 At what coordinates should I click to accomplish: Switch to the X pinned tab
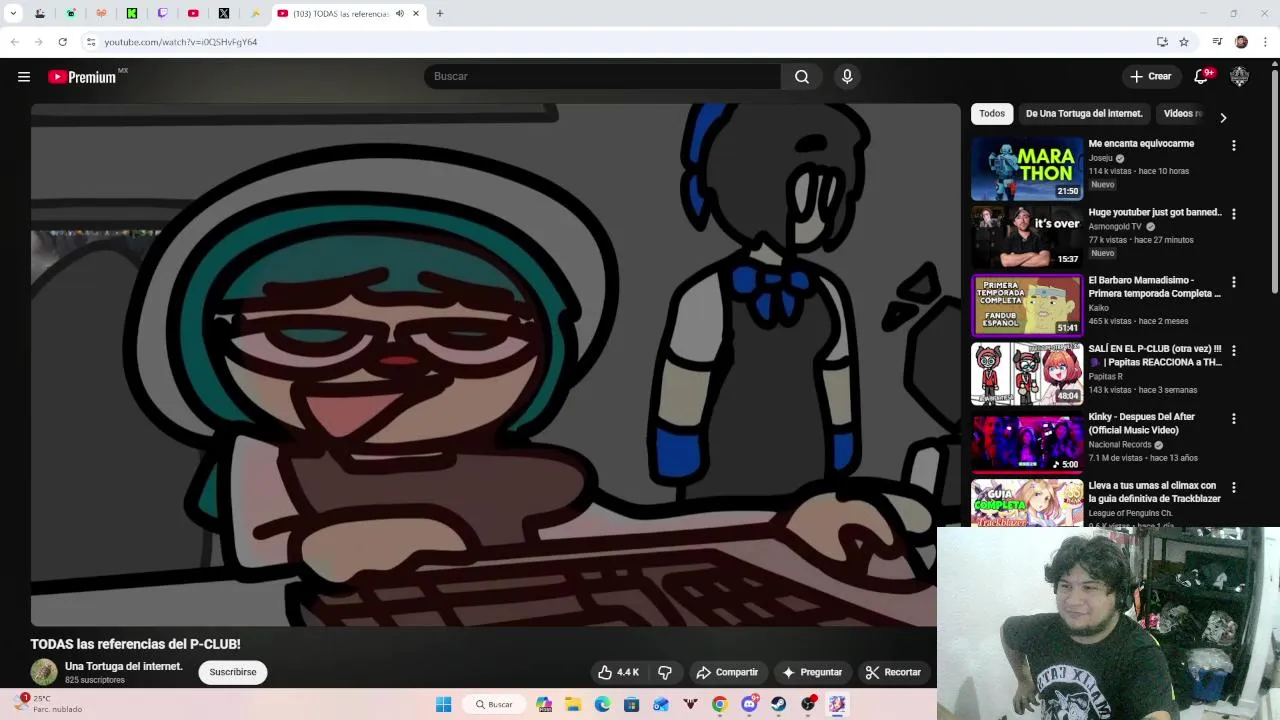pos(223,14)
